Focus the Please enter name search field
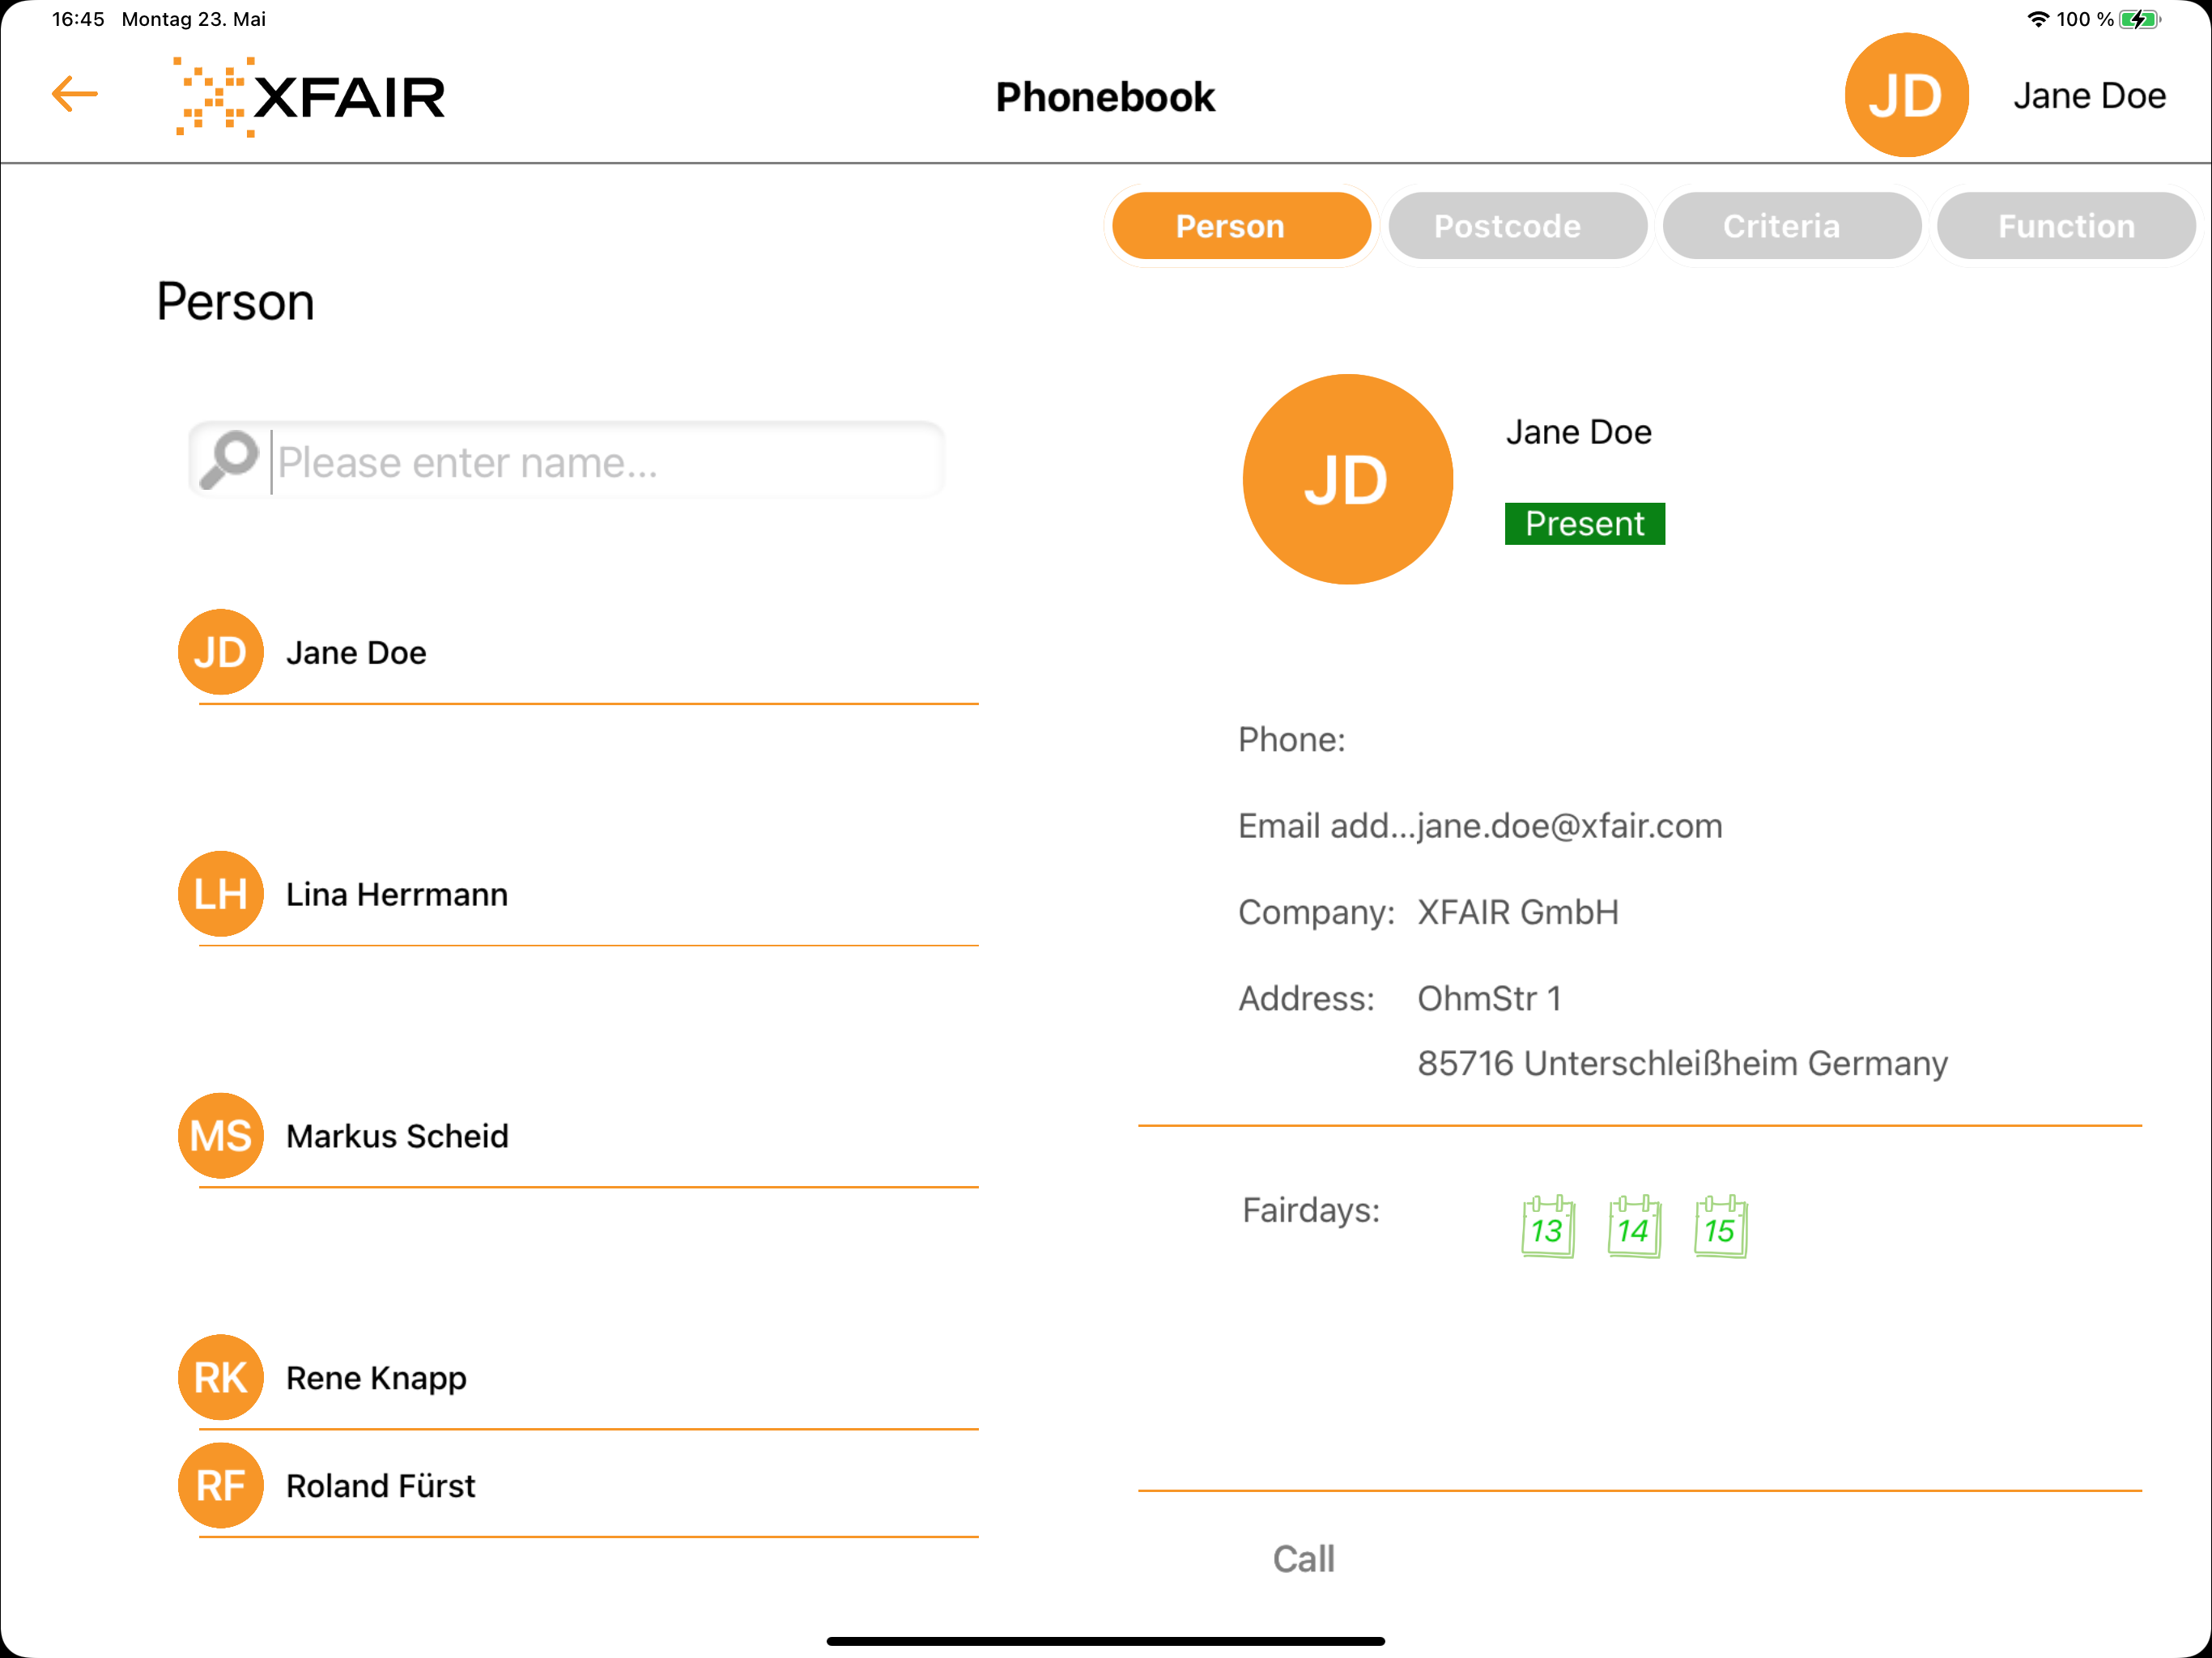The height and width of the screenshot is (1658, 2212). coord(606,461)
